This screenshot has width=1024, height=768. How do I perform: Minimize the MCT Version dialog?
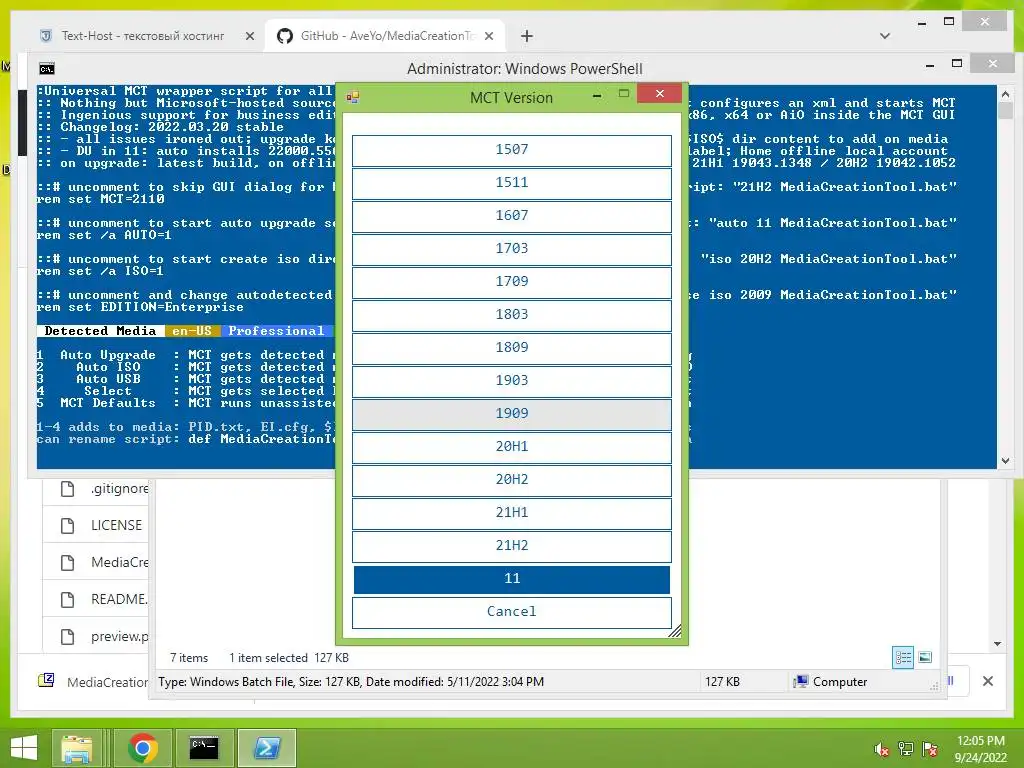(597, 95)
